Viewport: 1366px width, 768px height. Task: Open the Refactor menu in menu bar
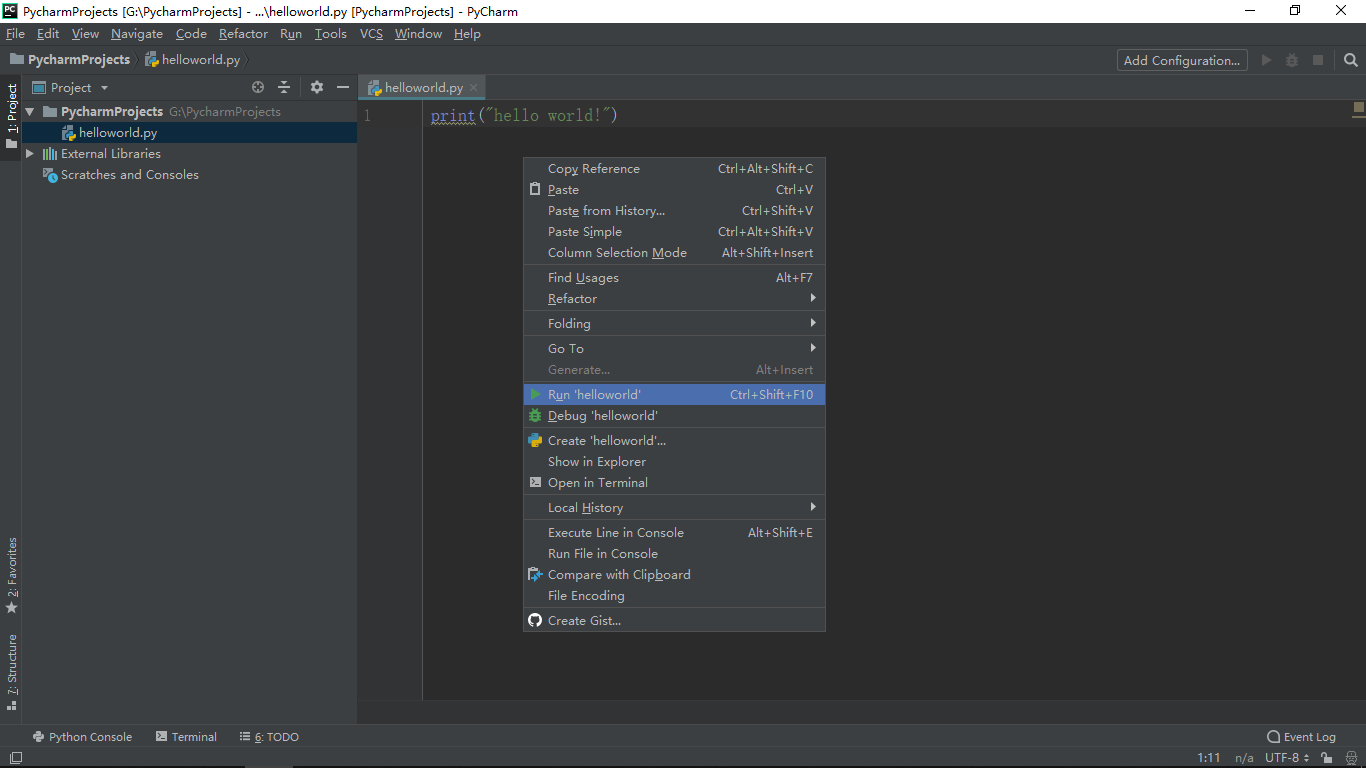click(243, 34)
